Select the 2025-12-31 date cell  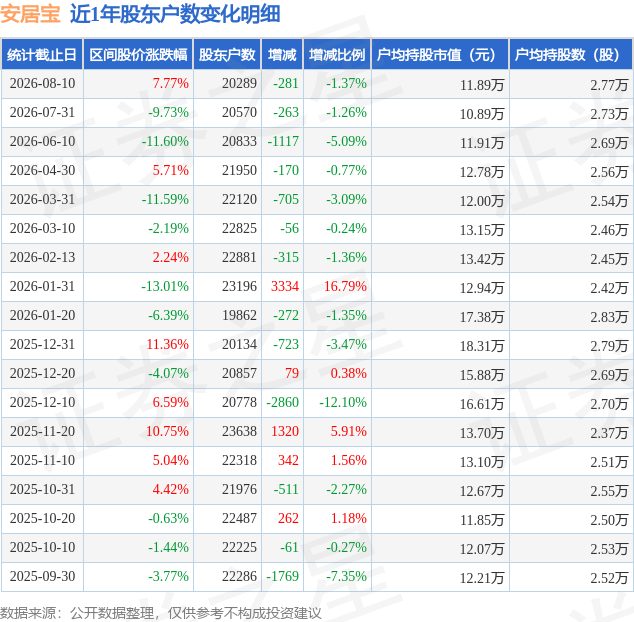[x=42, y=345]
